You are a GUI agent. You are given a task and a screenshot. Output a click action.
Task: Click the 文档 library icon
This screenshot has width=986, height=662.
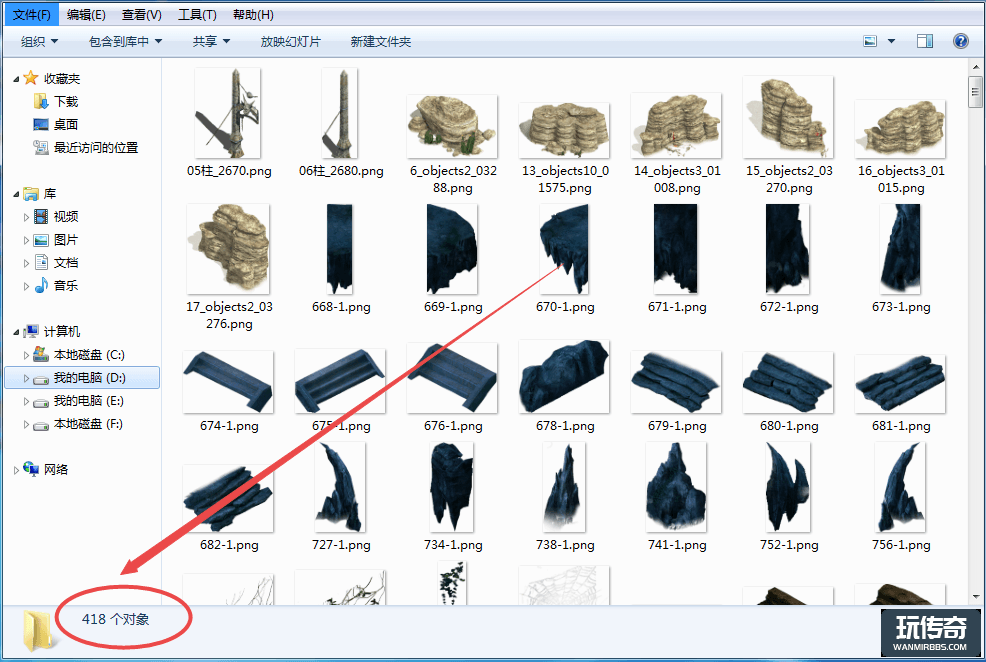pos(41,263)
